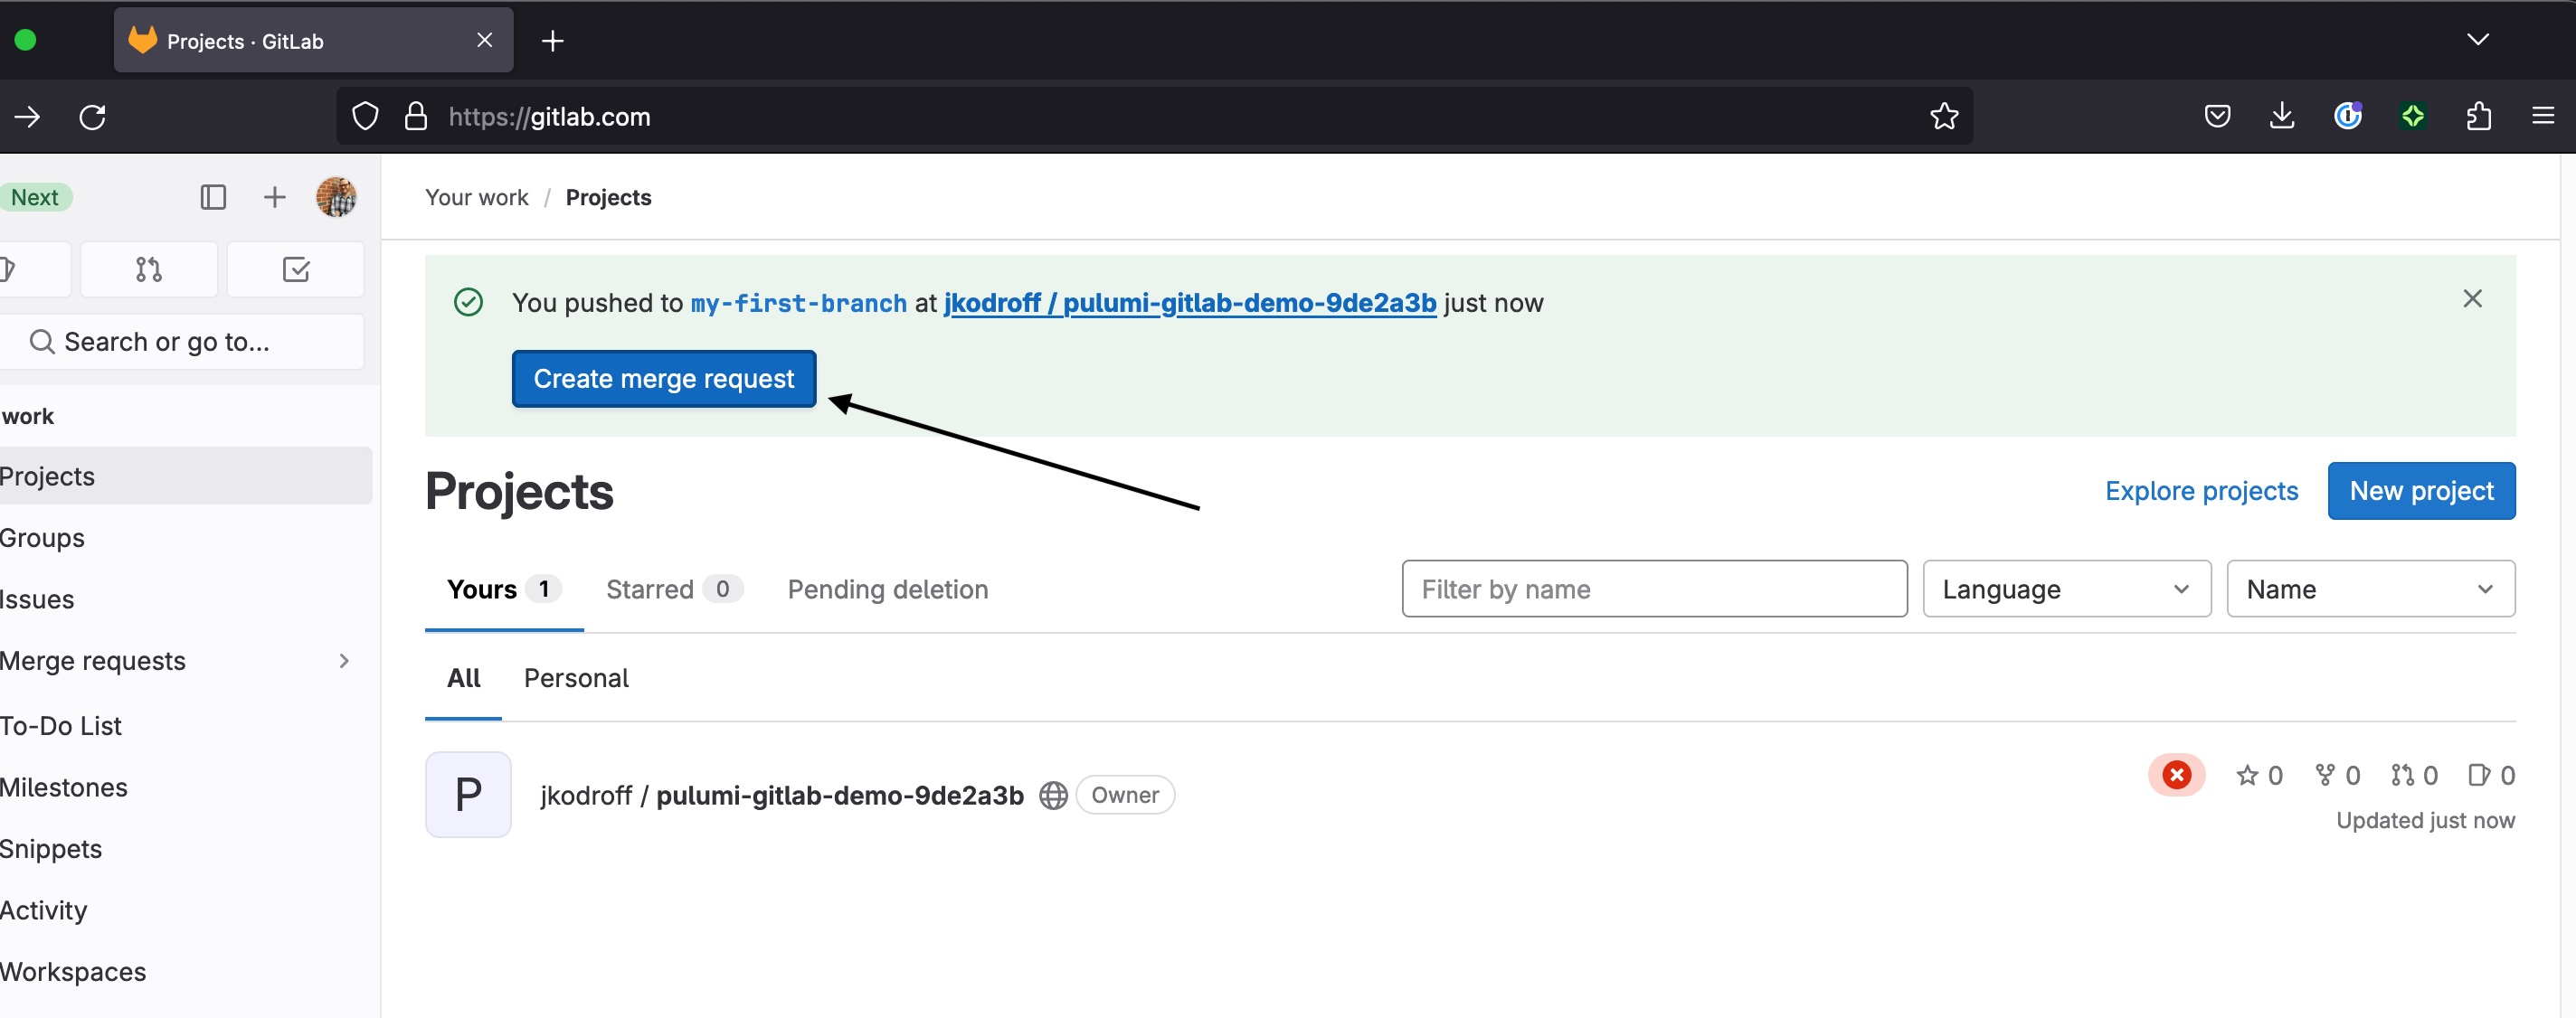The height and width of the screenshot is (1018, 2576).
Task: Click the green success check icon in banner
Action: point(468,302)
